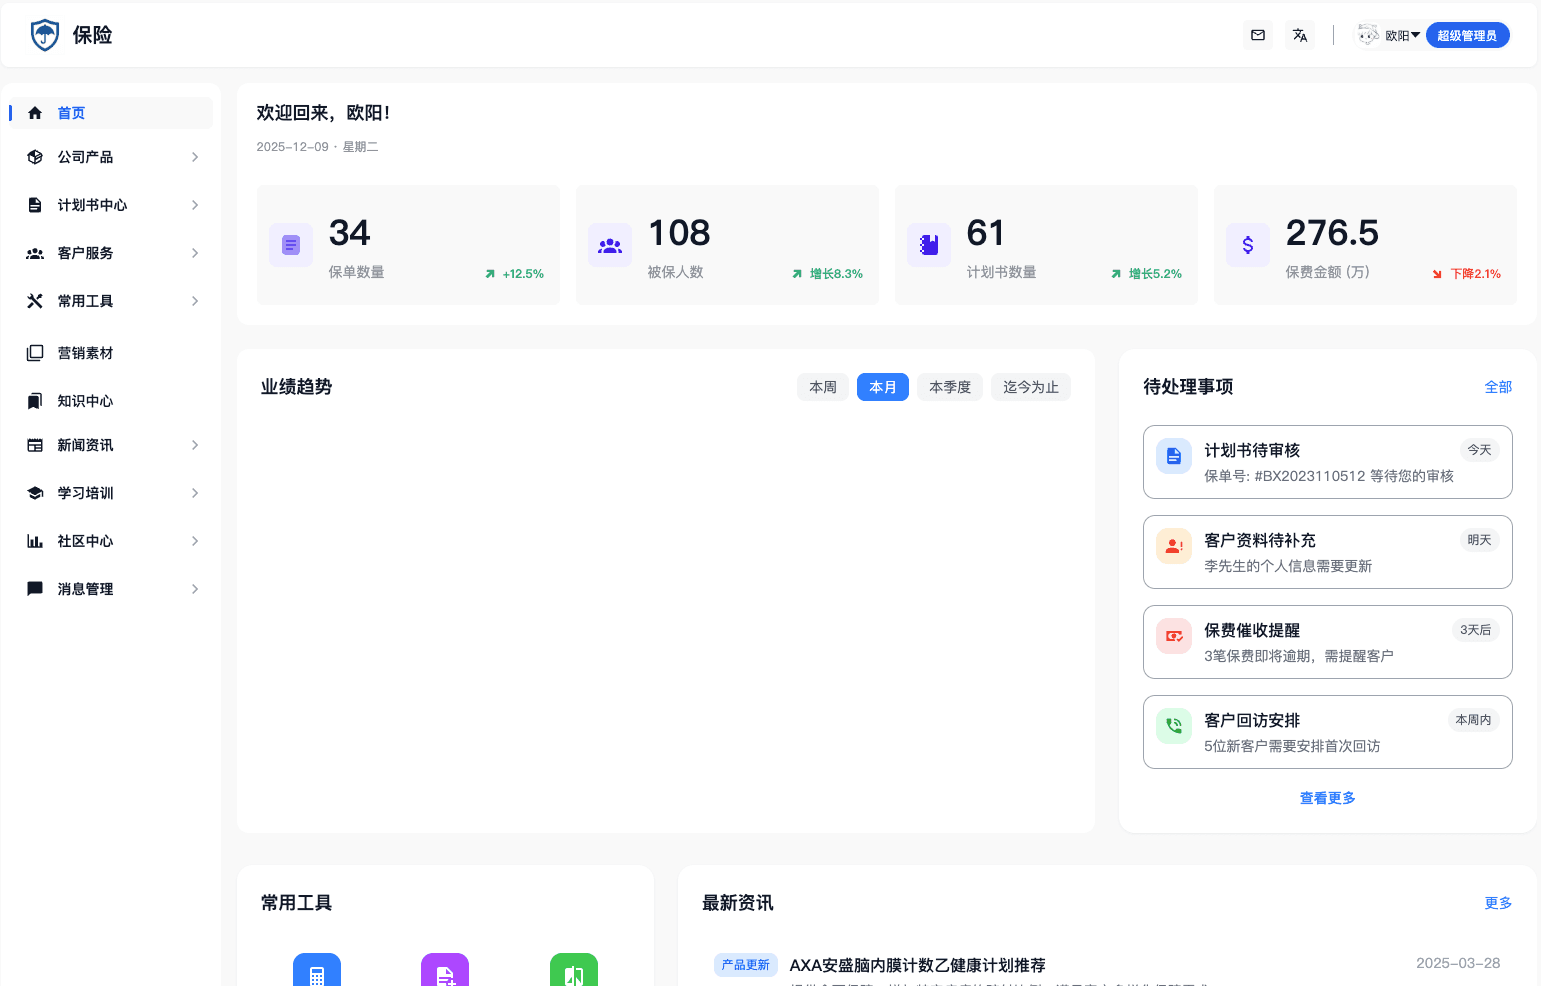Viewport: 1541px width, 986px height.
Task: Click the language switch icon in the header
Action: click(x=1300, y=34)
